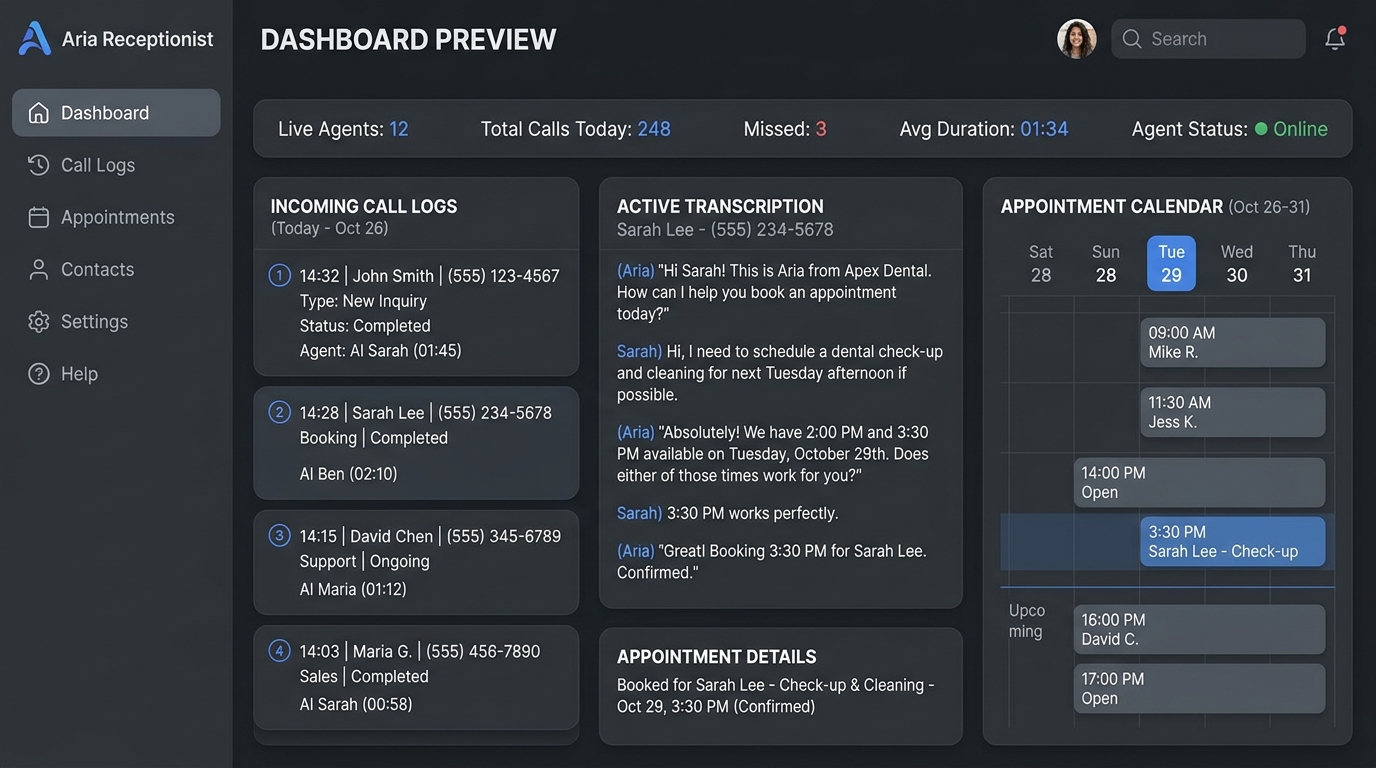Select the 14:00 PM Open slot
The width and height of the screenshot is (1376, 768).
(1200, 482)
